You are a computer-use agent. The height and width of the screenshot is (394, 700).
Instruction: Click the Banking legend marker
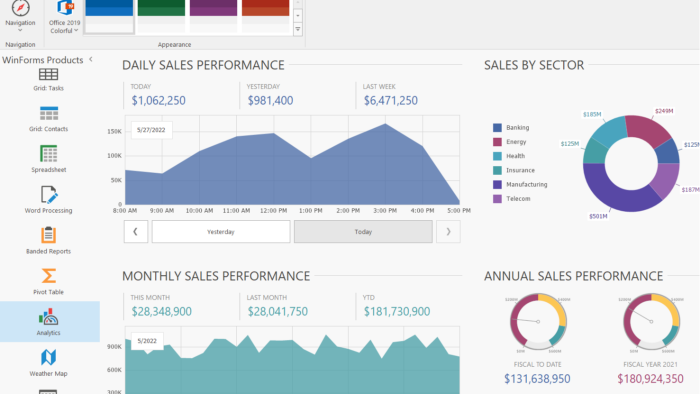[x=497, y=128]
